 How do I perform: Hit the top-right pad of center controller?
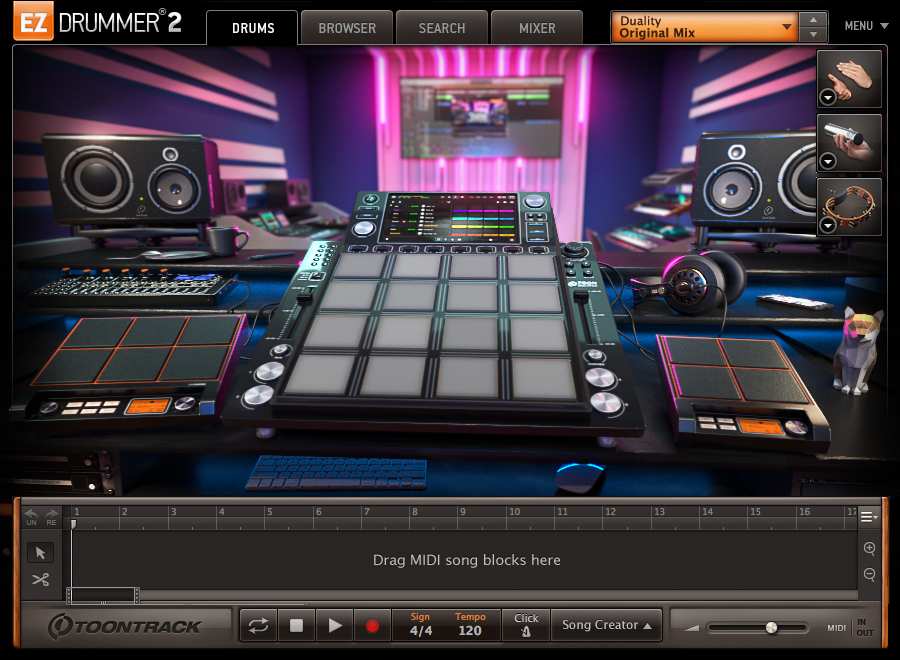click(532, 267)
